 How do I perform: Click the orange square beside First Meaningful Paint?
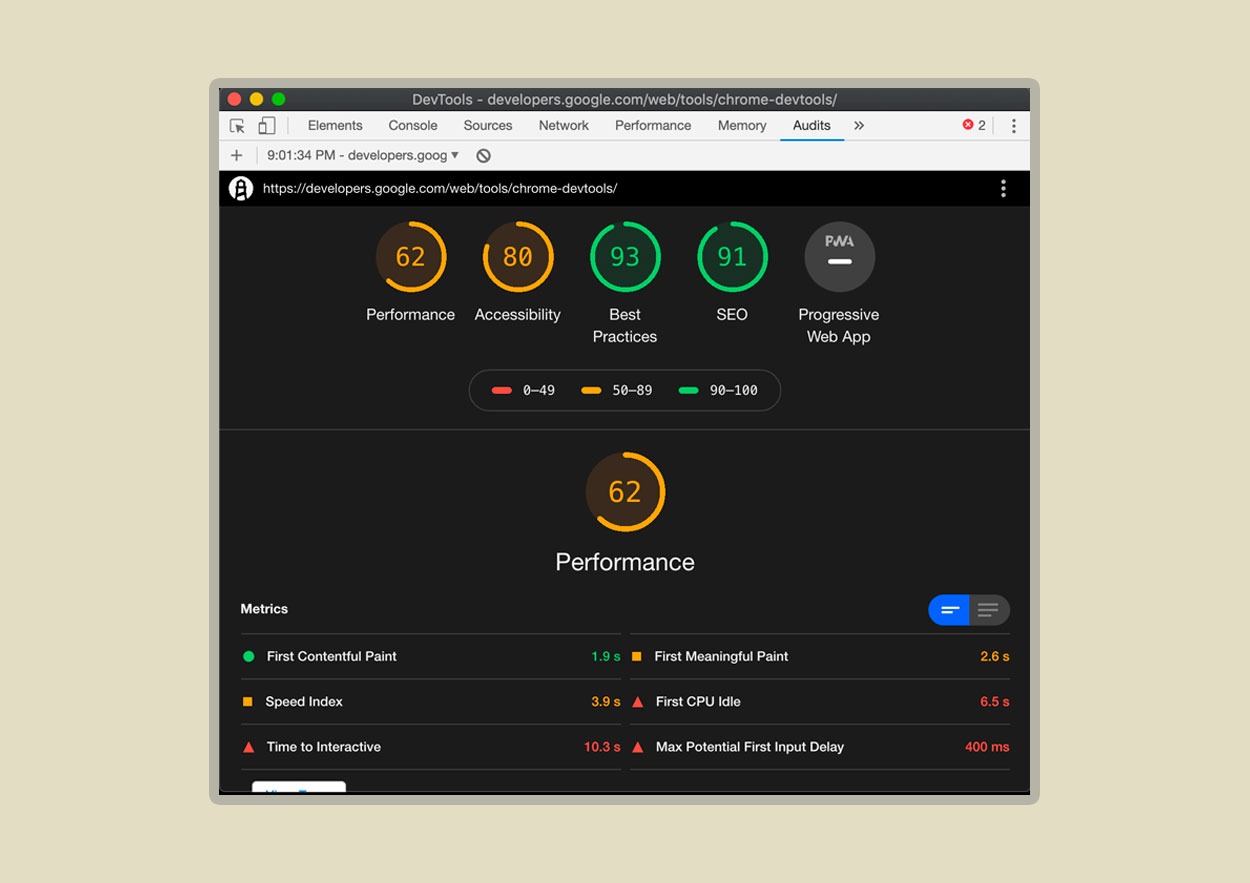pyautogui.click(x=637, y=657)
